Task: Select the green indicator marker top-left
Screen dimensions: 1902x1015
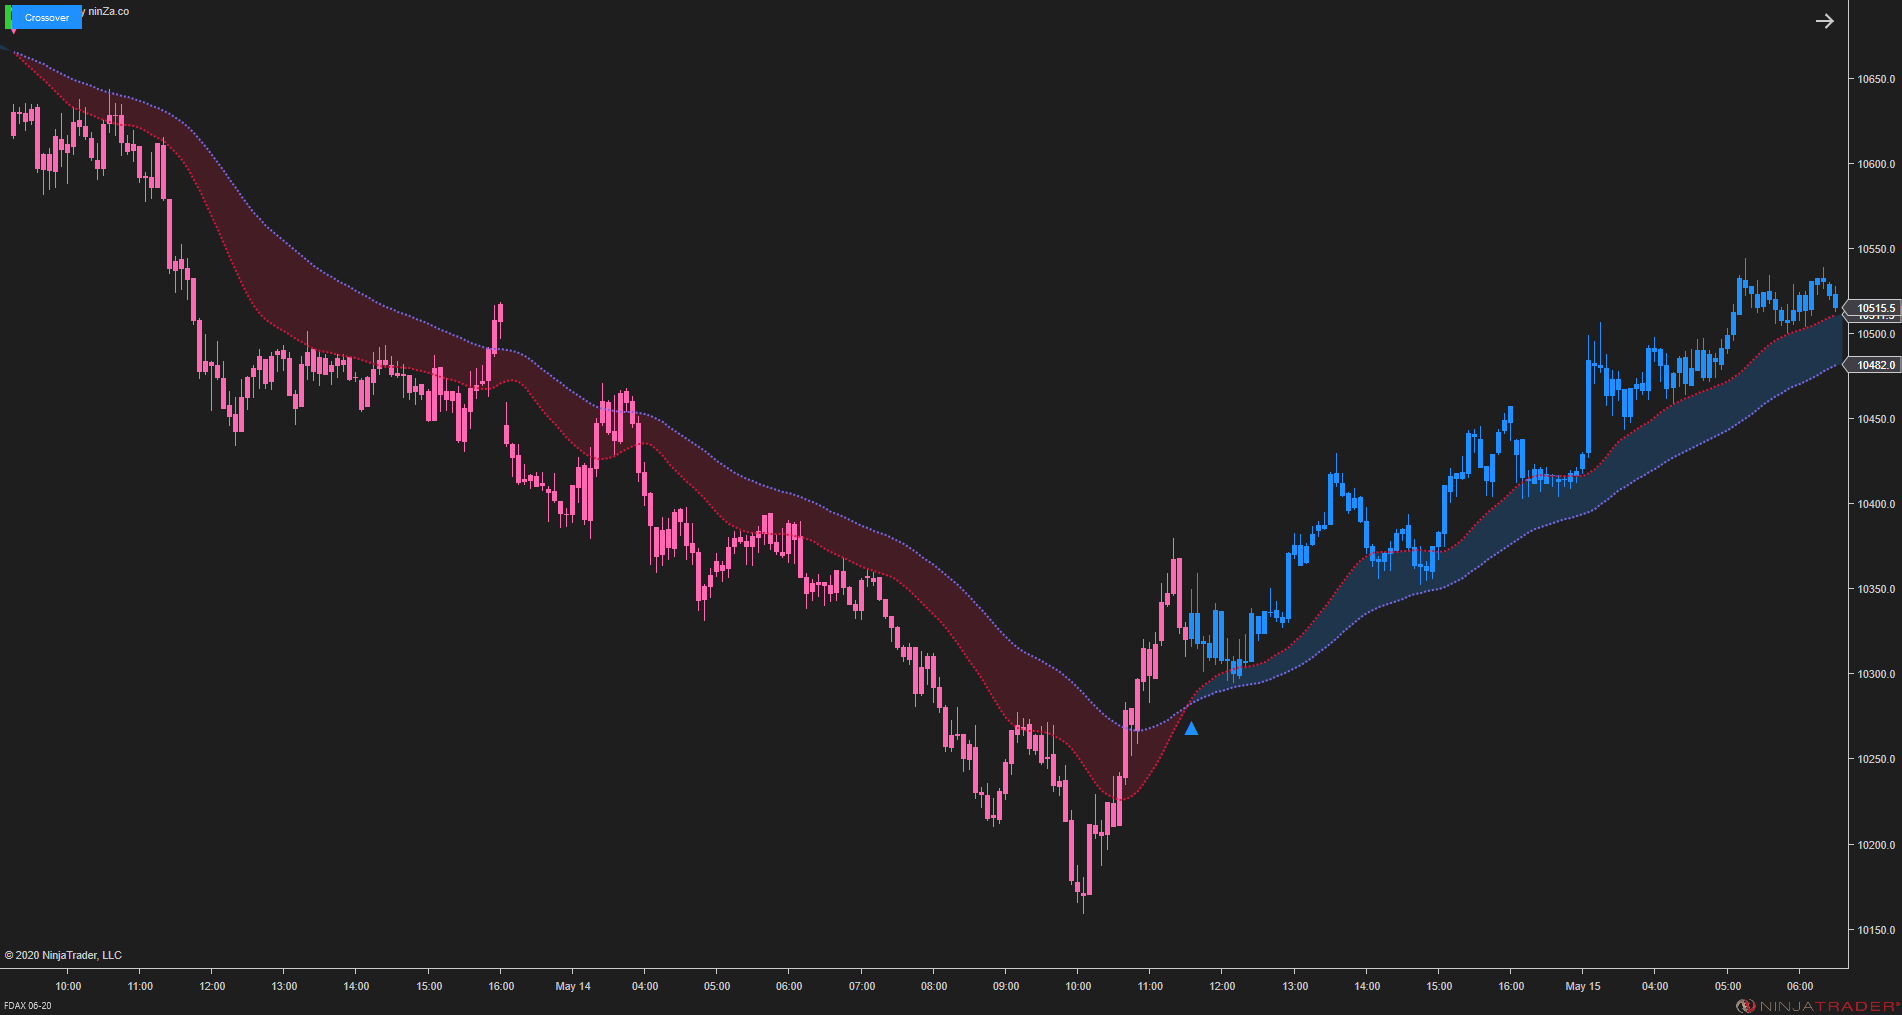Action: 8,17
